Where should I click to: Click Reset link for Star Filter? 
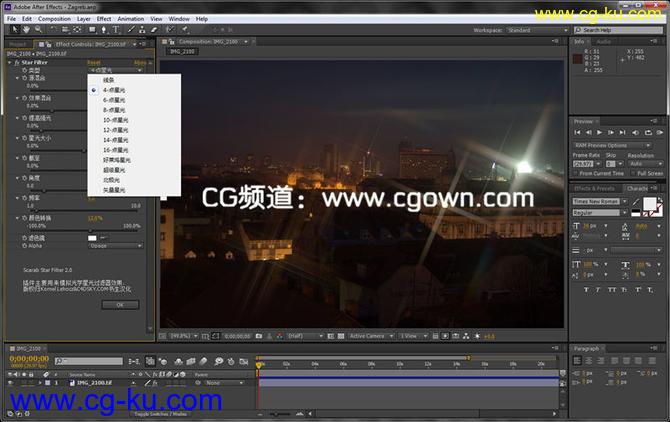click(94, 62)
